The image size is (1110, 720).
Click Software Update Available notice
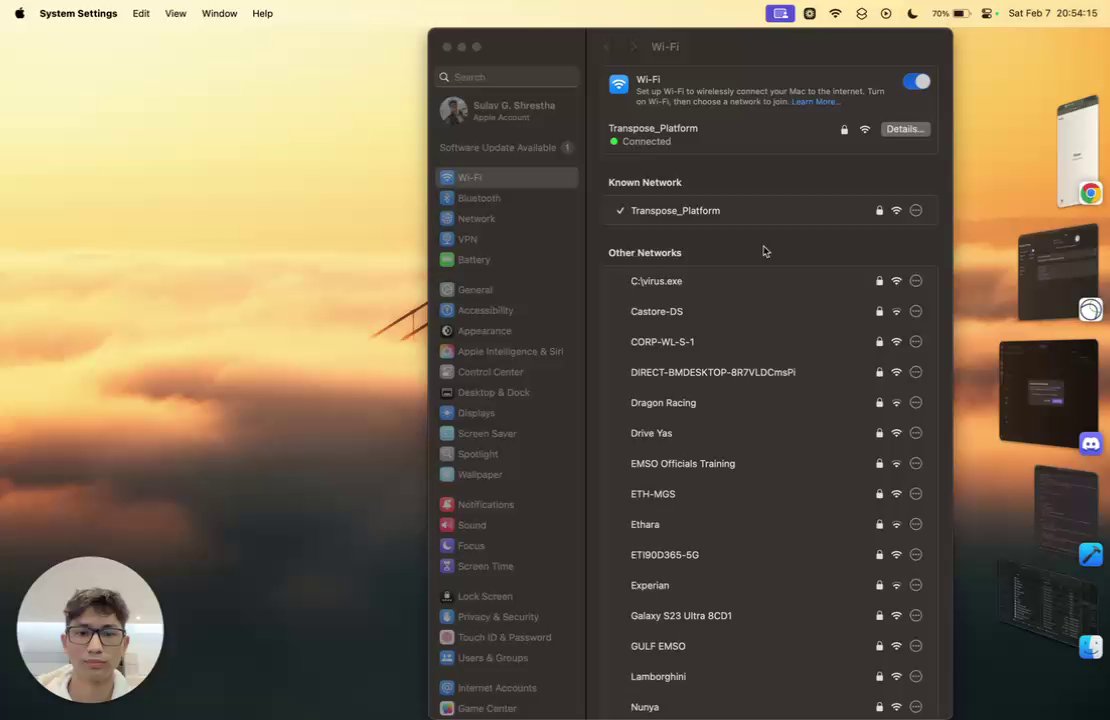[x=505, y=147]
